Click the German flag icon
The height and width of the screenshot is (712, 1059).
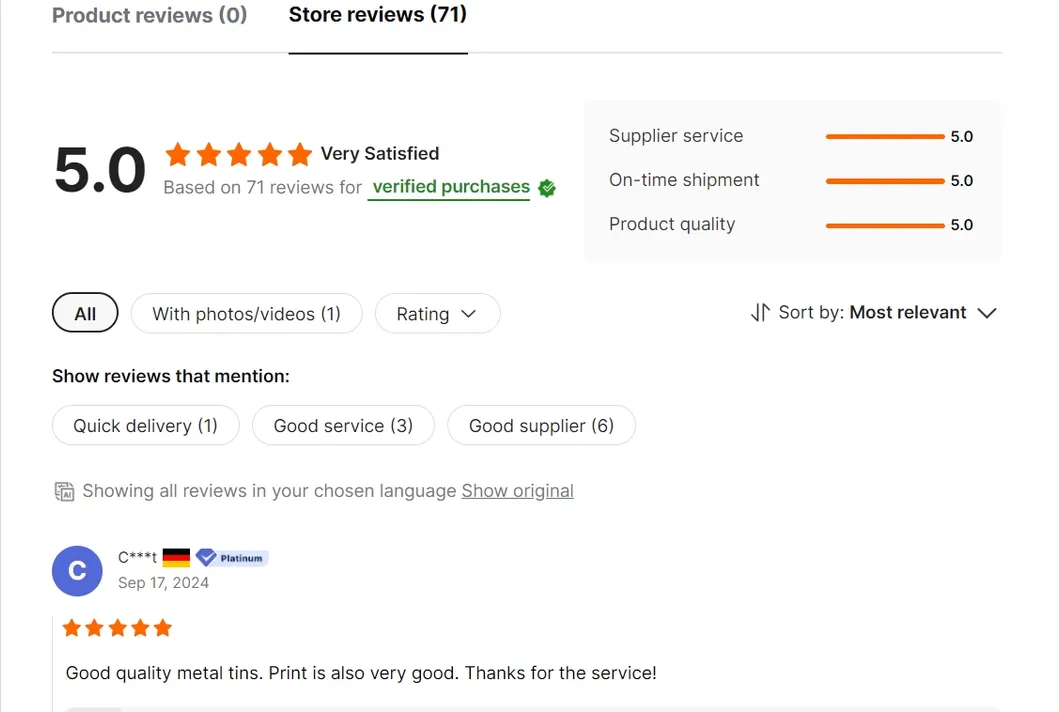pos(176,558)
